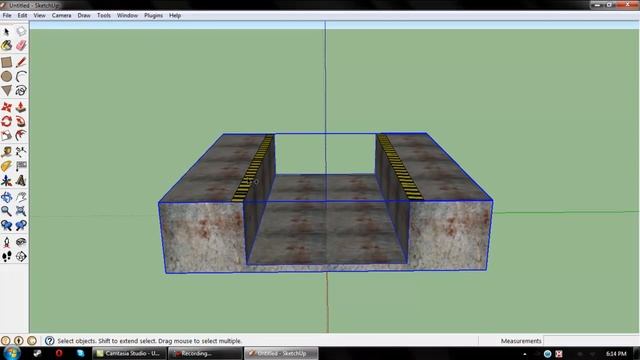Screen dimensions: 640x360
Task: Activate the Walk footprints tool
Action: click(7, 256)
